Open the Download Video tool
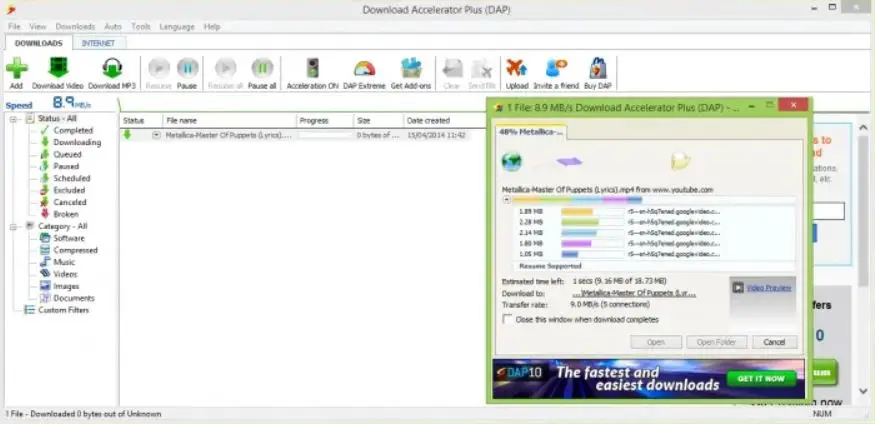 pyautogui.click(x=57, y=68)
